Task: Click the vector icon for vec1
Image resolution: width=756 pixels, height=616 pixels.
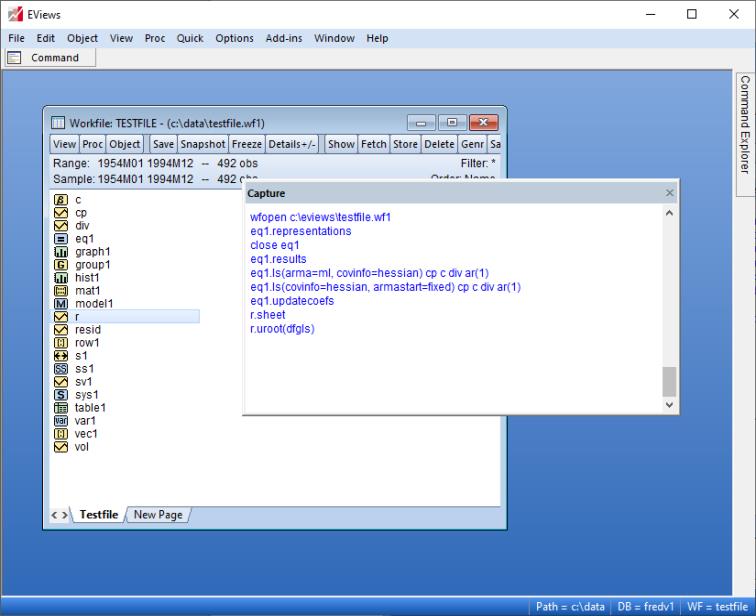Action: [61, 434]
